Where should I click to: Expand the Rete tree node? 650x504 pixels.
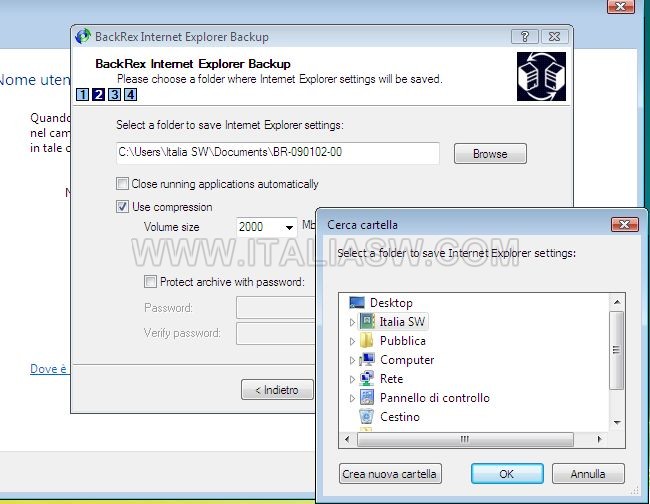point(352,379)
